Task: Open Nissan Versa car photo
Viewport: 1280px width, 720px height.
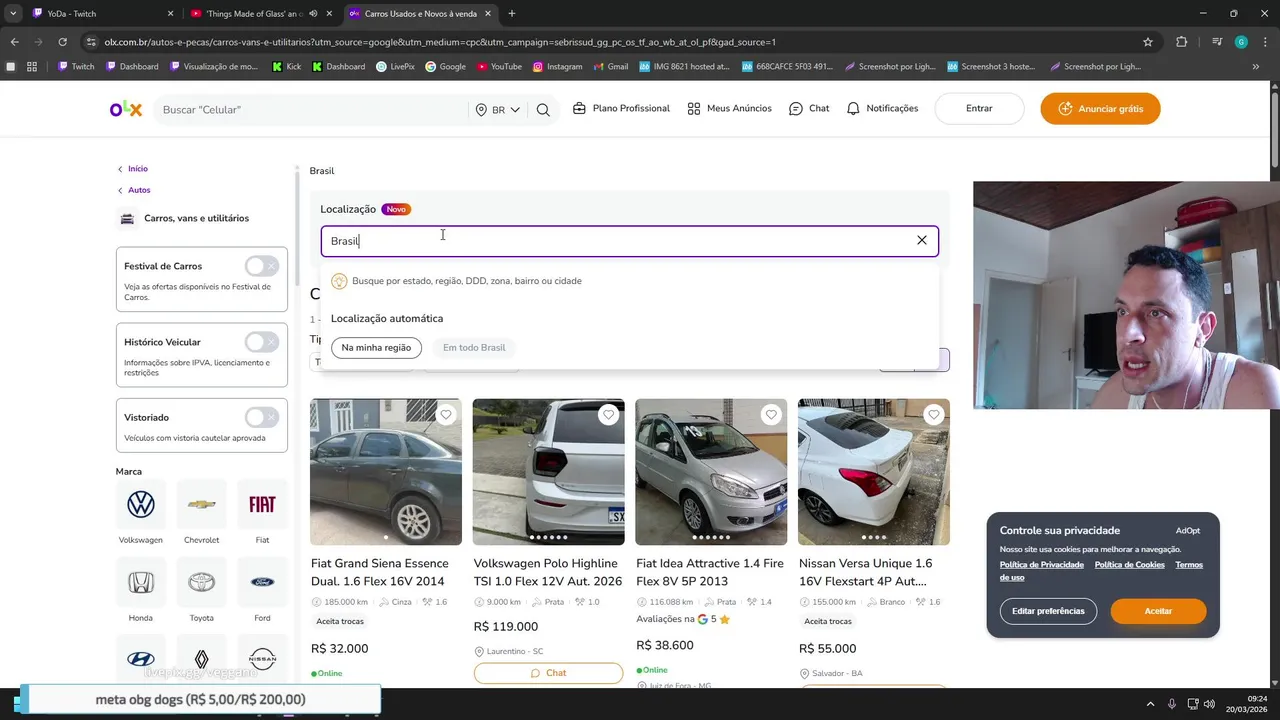Action: [x=874, y=472]
